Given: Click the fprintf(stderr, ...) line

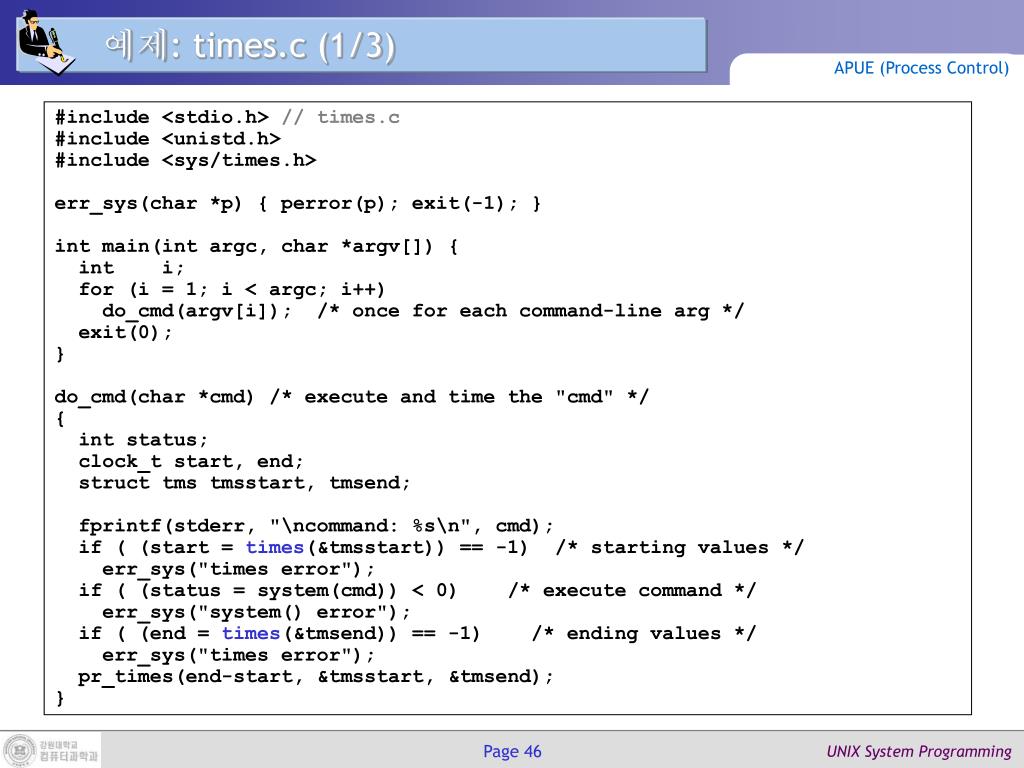Looking at the screenshot, I should tap(316, 526).
